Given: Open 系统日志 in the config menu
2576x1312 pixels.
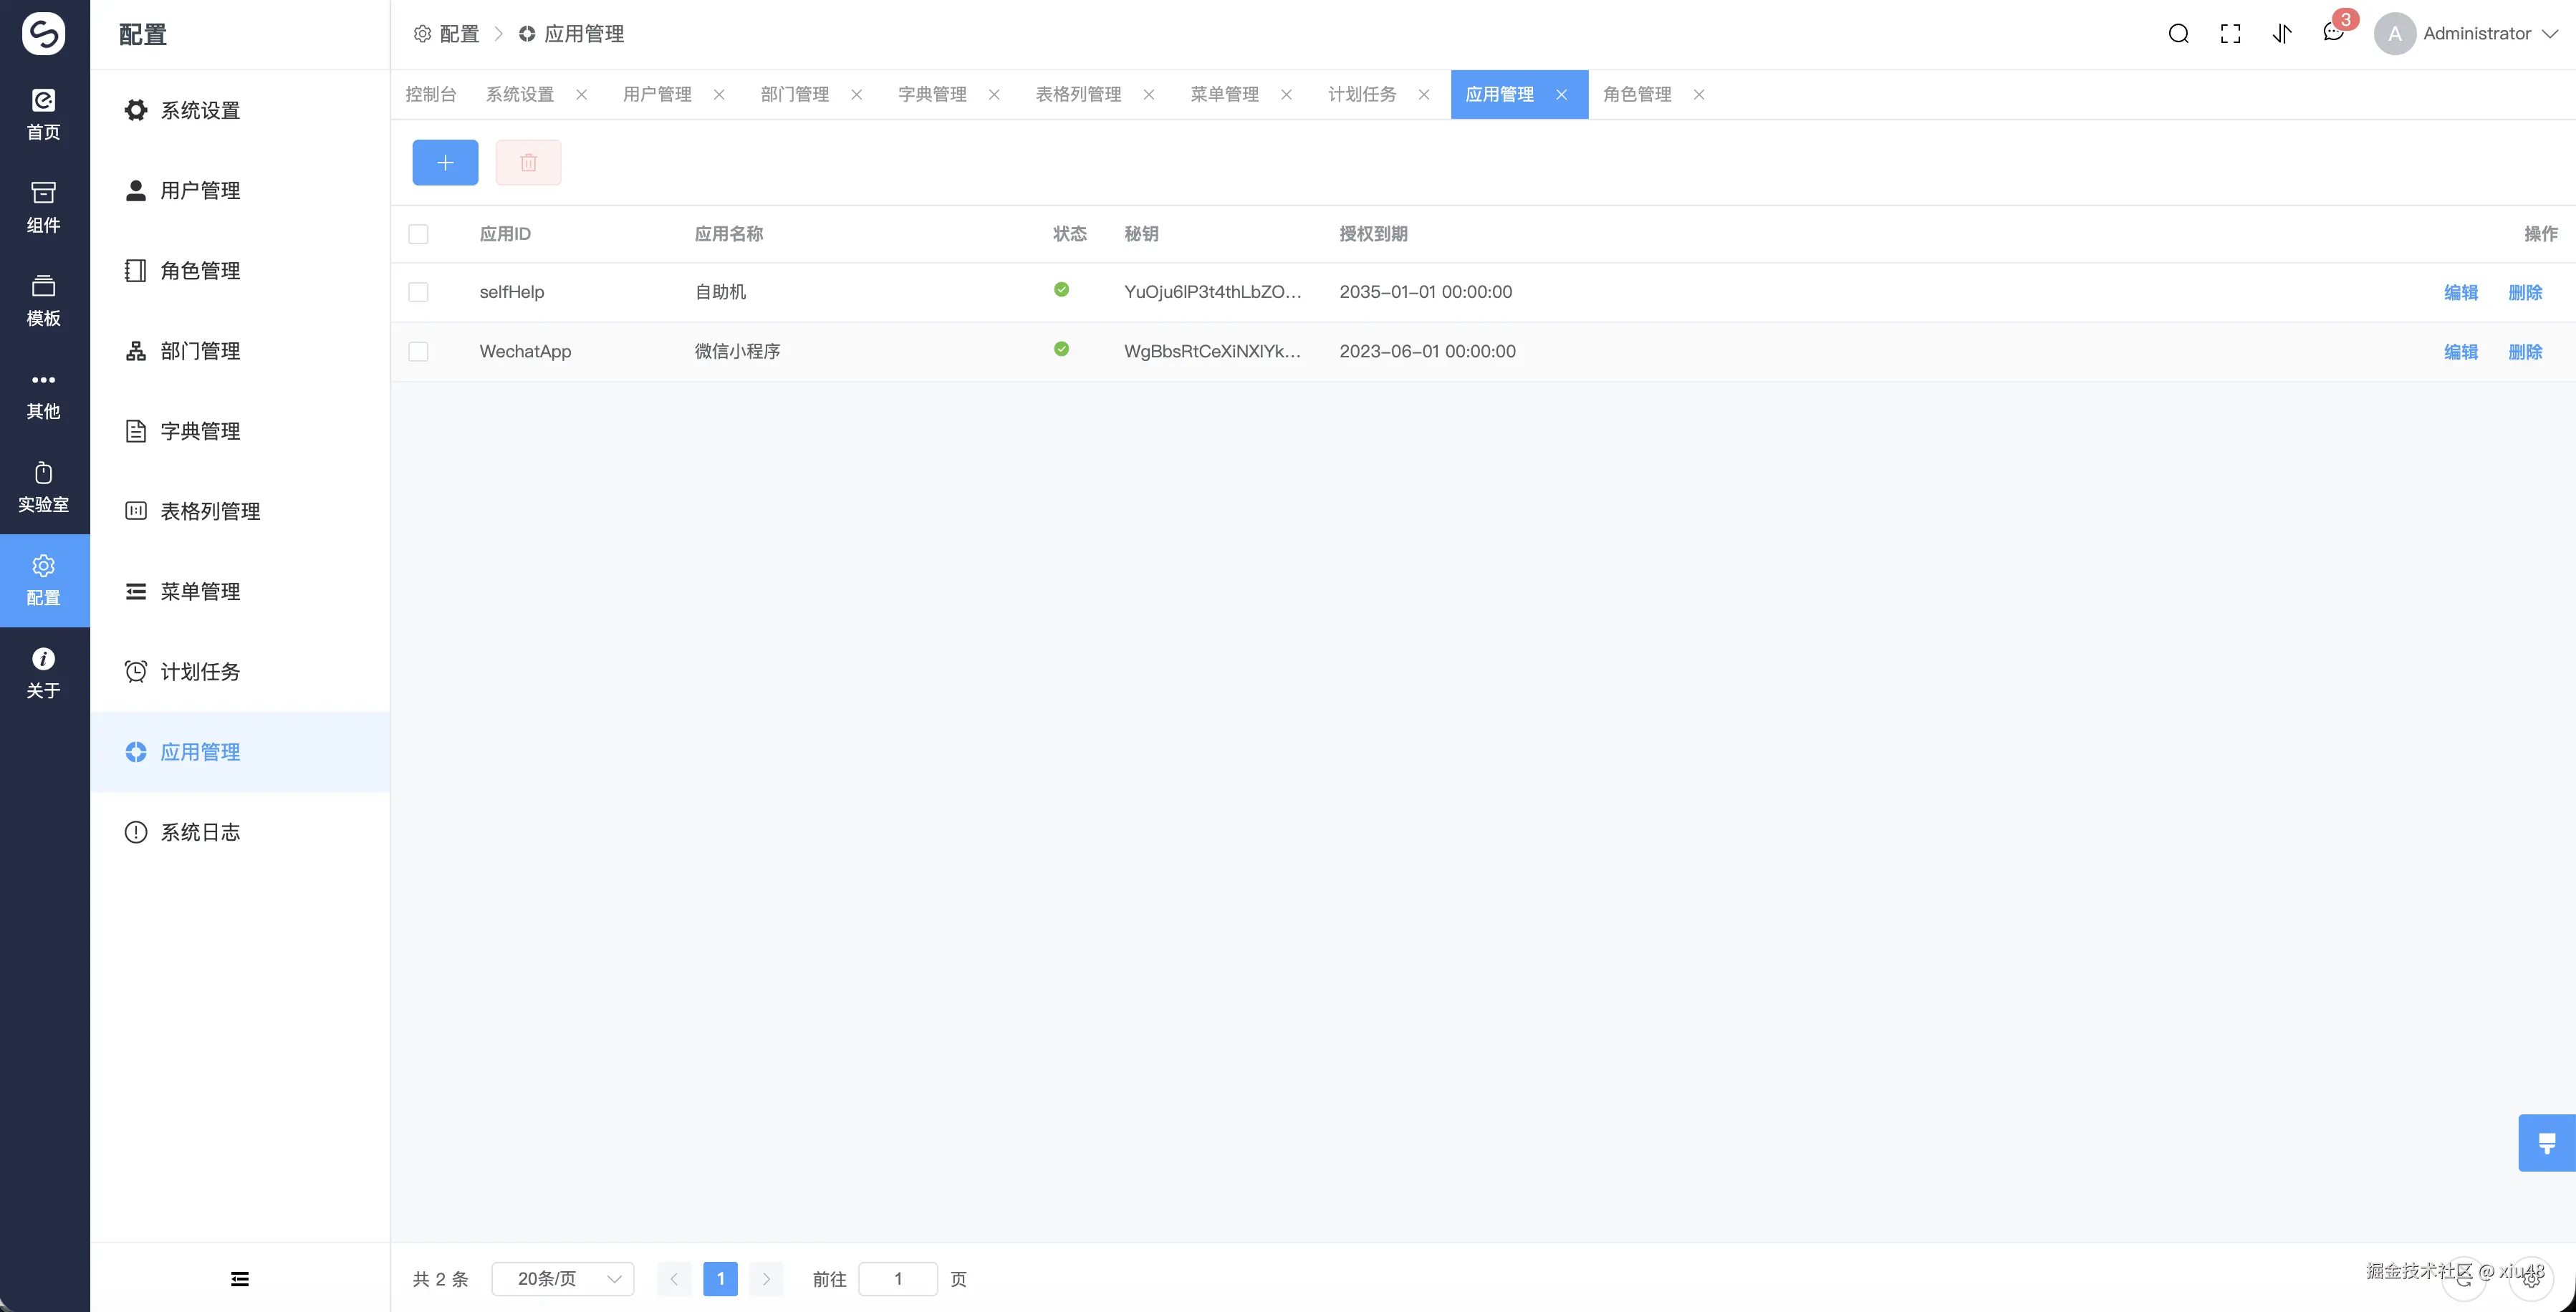Looking at the screenshot, I should 200,832.
